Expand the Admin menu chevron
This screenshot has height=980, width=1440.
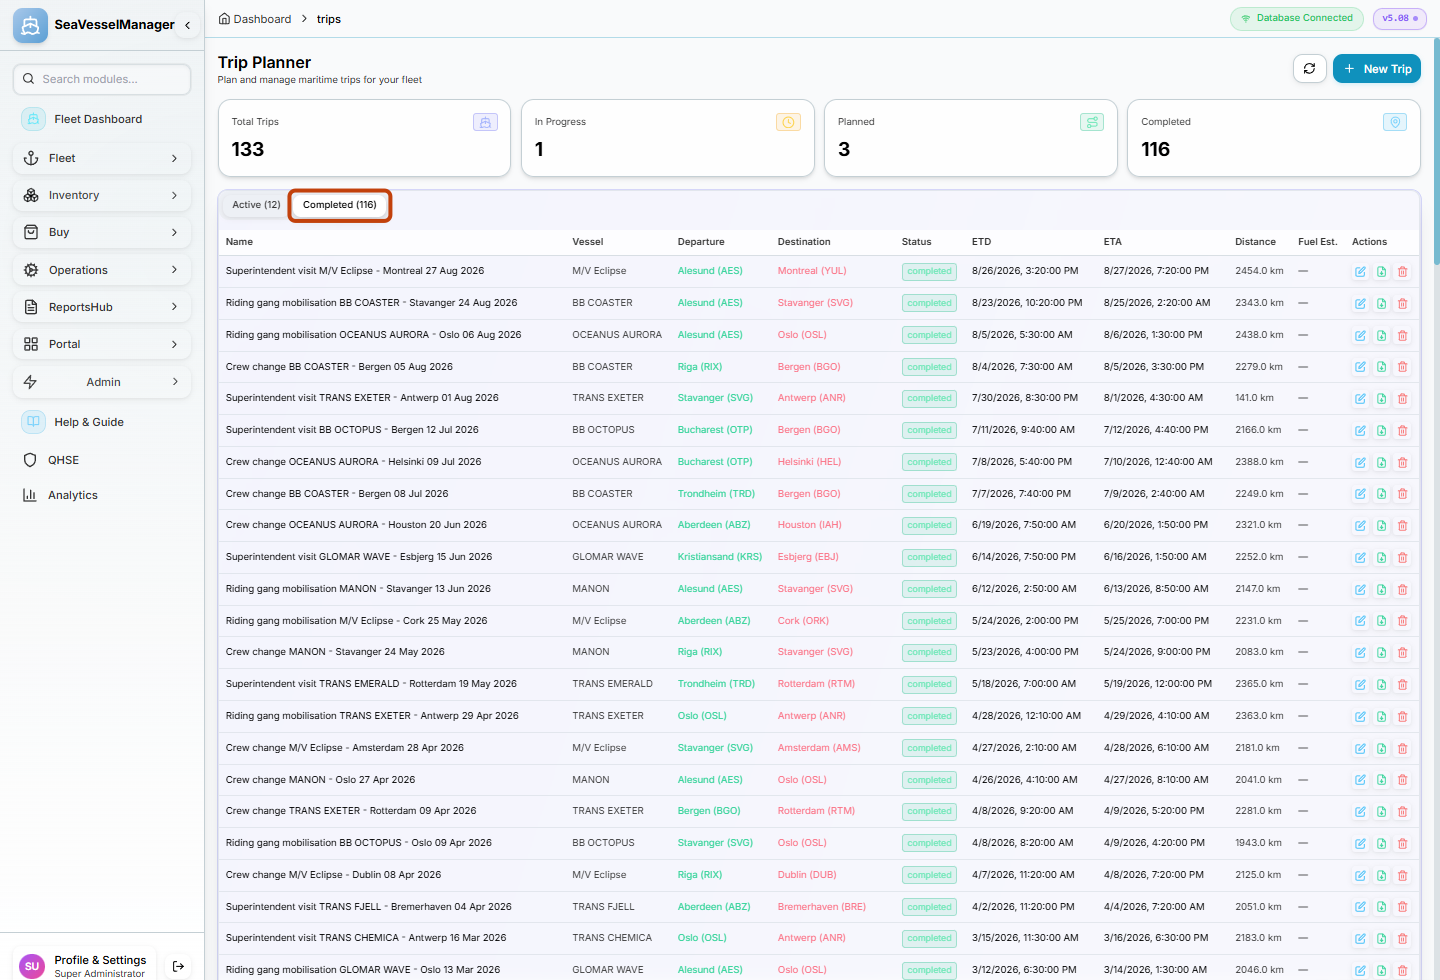point(174,382)
